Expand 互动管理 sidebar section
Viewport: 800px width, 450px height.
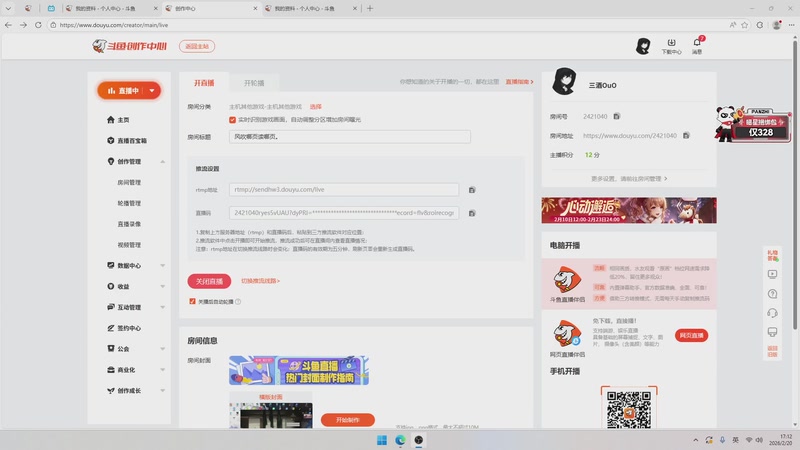click(x=163, y=307)
